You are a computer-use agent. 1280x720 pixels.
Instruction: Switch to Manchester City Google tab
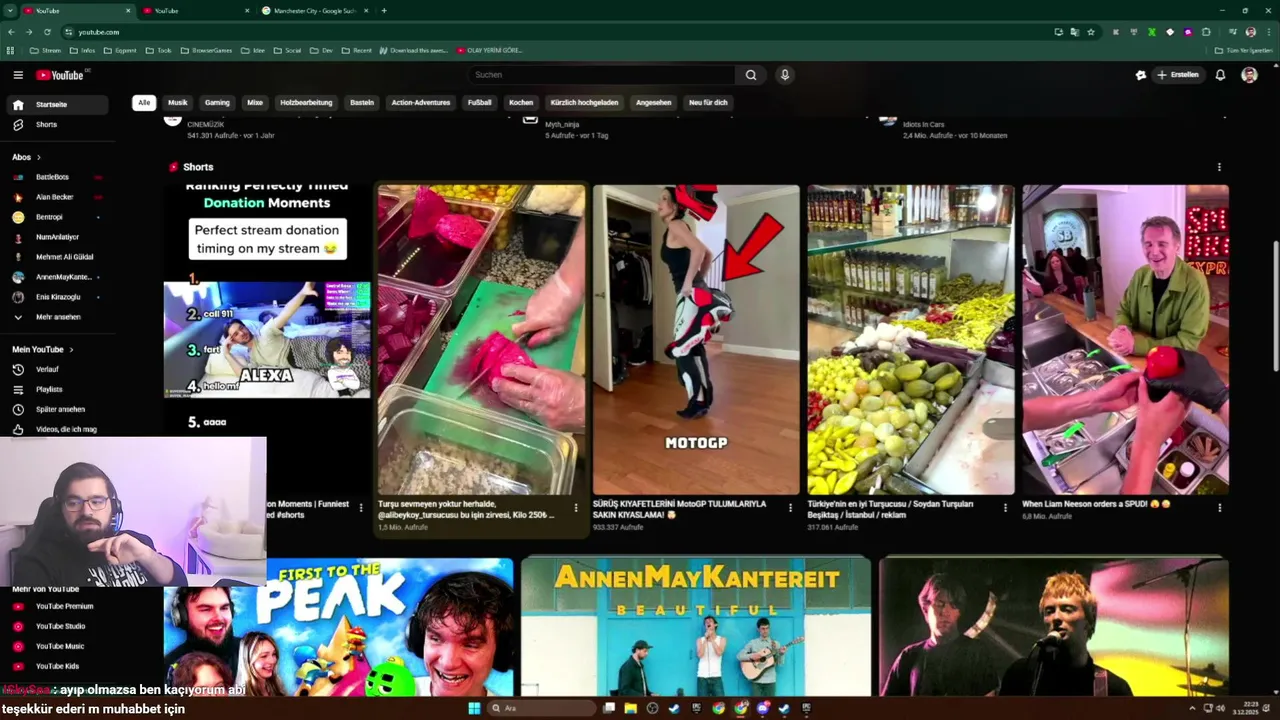tap(315, 11)
